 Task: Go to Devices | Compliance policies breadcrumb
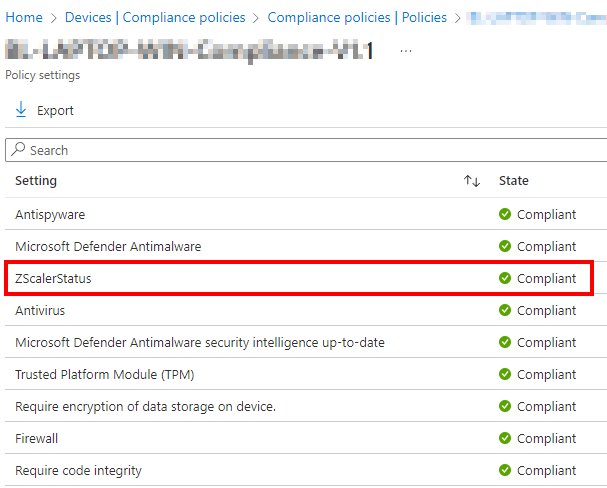tap(155, 17)
